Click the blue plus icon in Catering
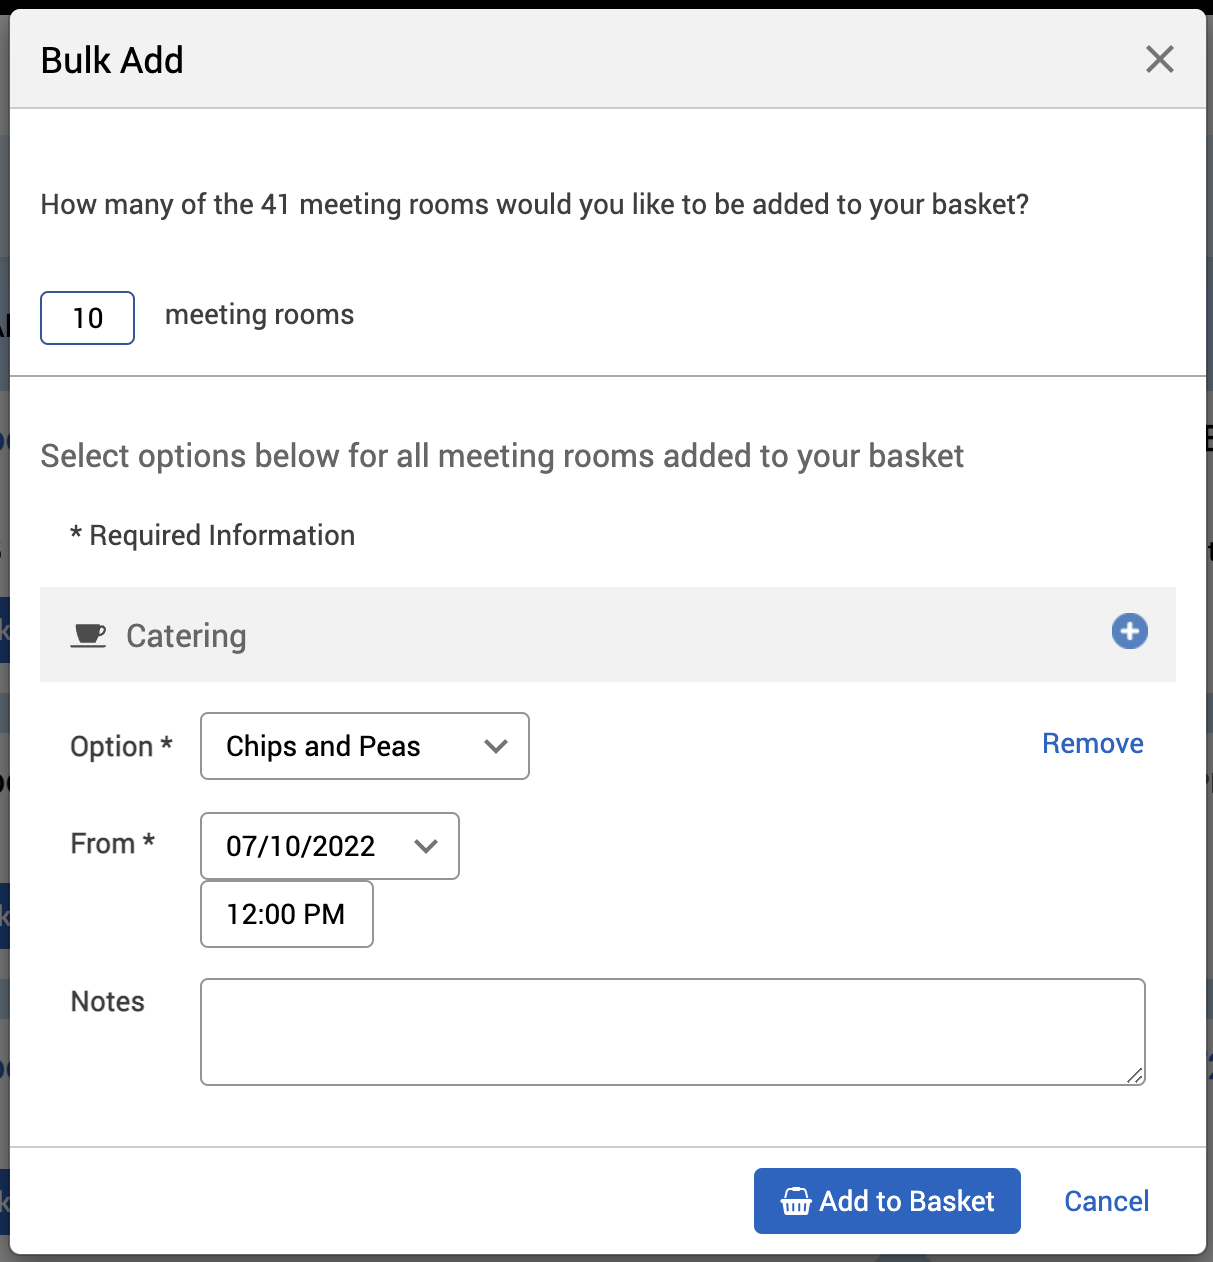This screenshot has height=1262, width=1213. 1129,631
